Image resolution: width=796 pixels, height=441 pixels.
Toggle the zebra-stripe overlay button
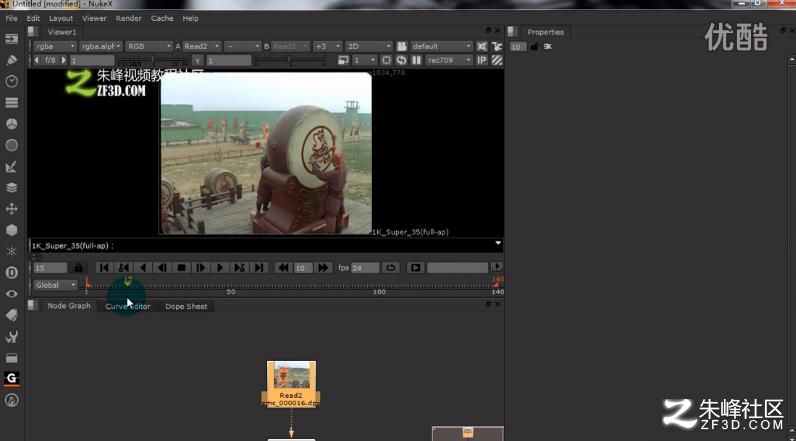pos(497,60)
